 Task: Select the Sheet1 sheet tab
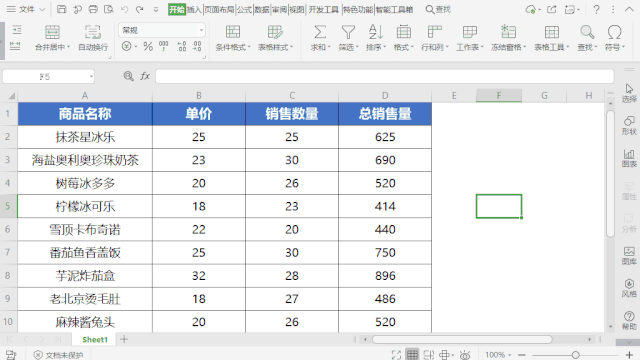(x=95, y=340)
